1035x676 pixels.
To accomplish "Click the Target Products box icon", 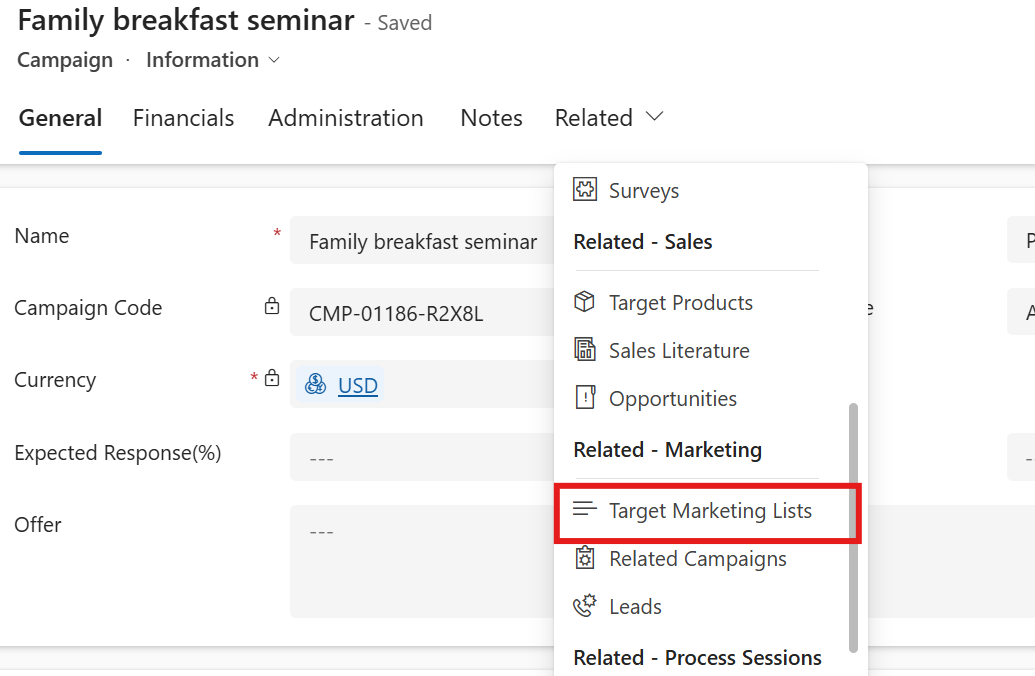I will click(x=584, y=302).
